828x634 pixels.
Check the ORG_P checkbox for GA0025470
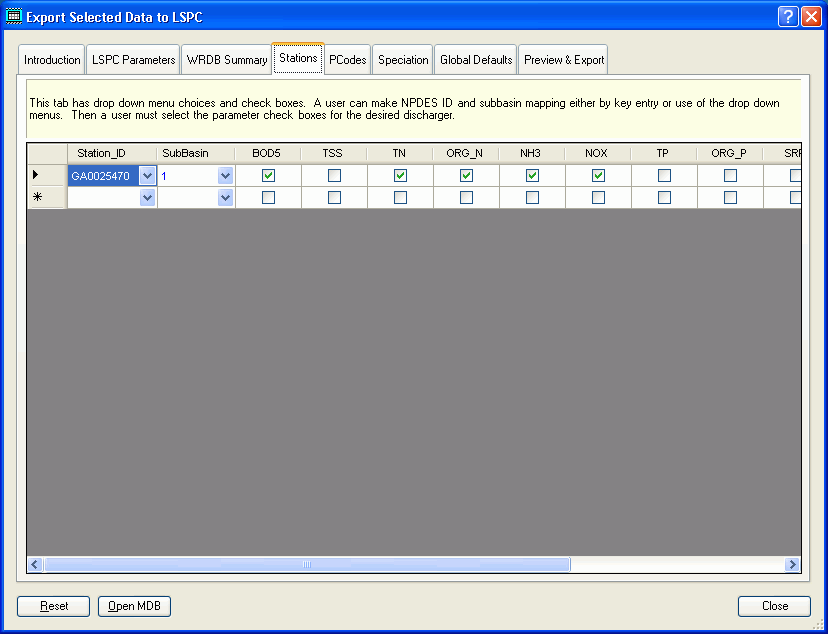pyautogui.click(x=729, y=174)
